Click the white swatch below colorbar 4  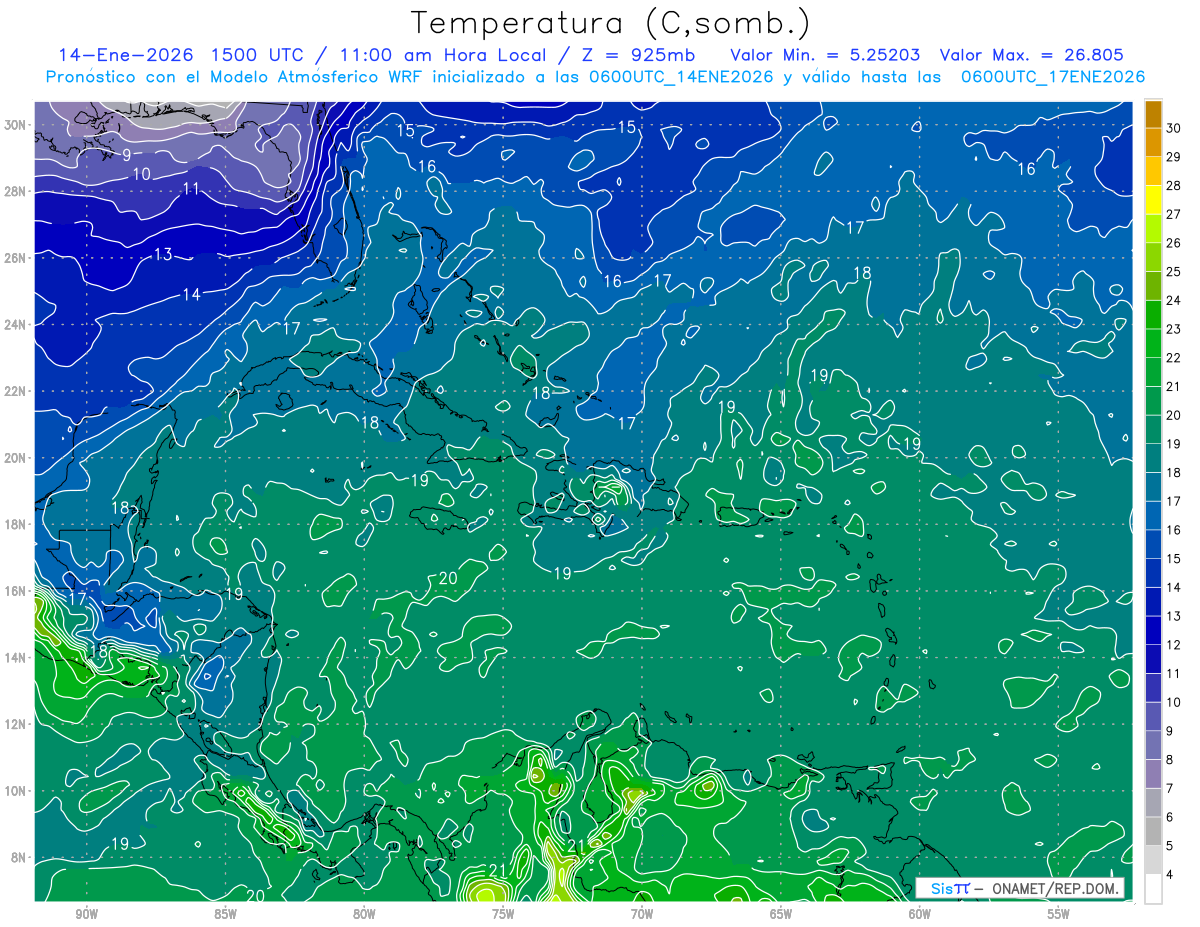[x=1154, y=890]
